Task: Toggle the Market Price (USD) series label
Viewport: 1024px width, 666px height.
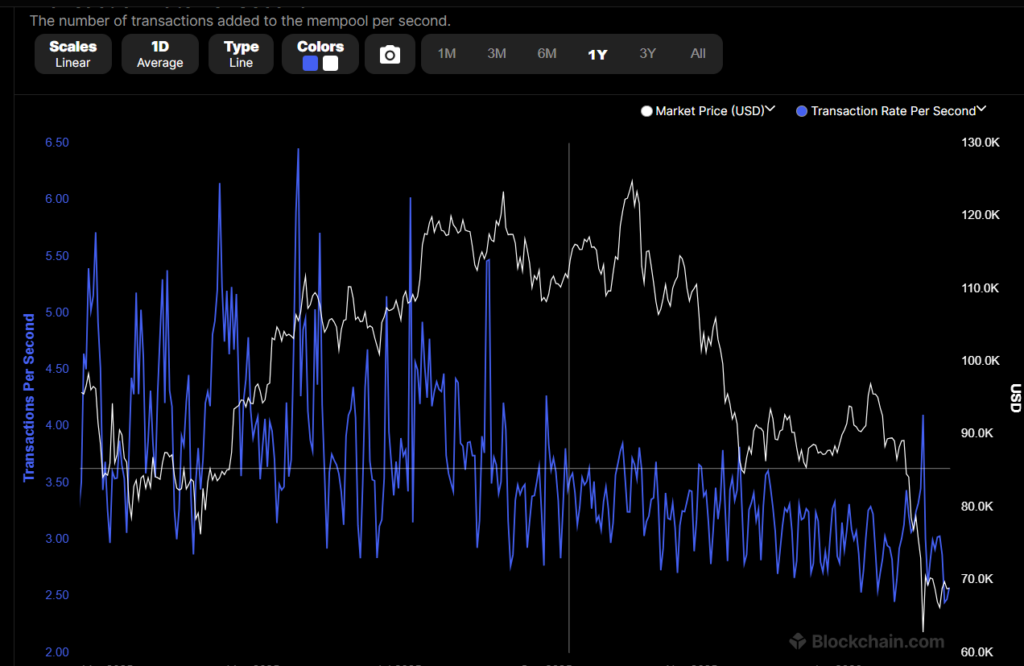Action: [x=709, y=111]
